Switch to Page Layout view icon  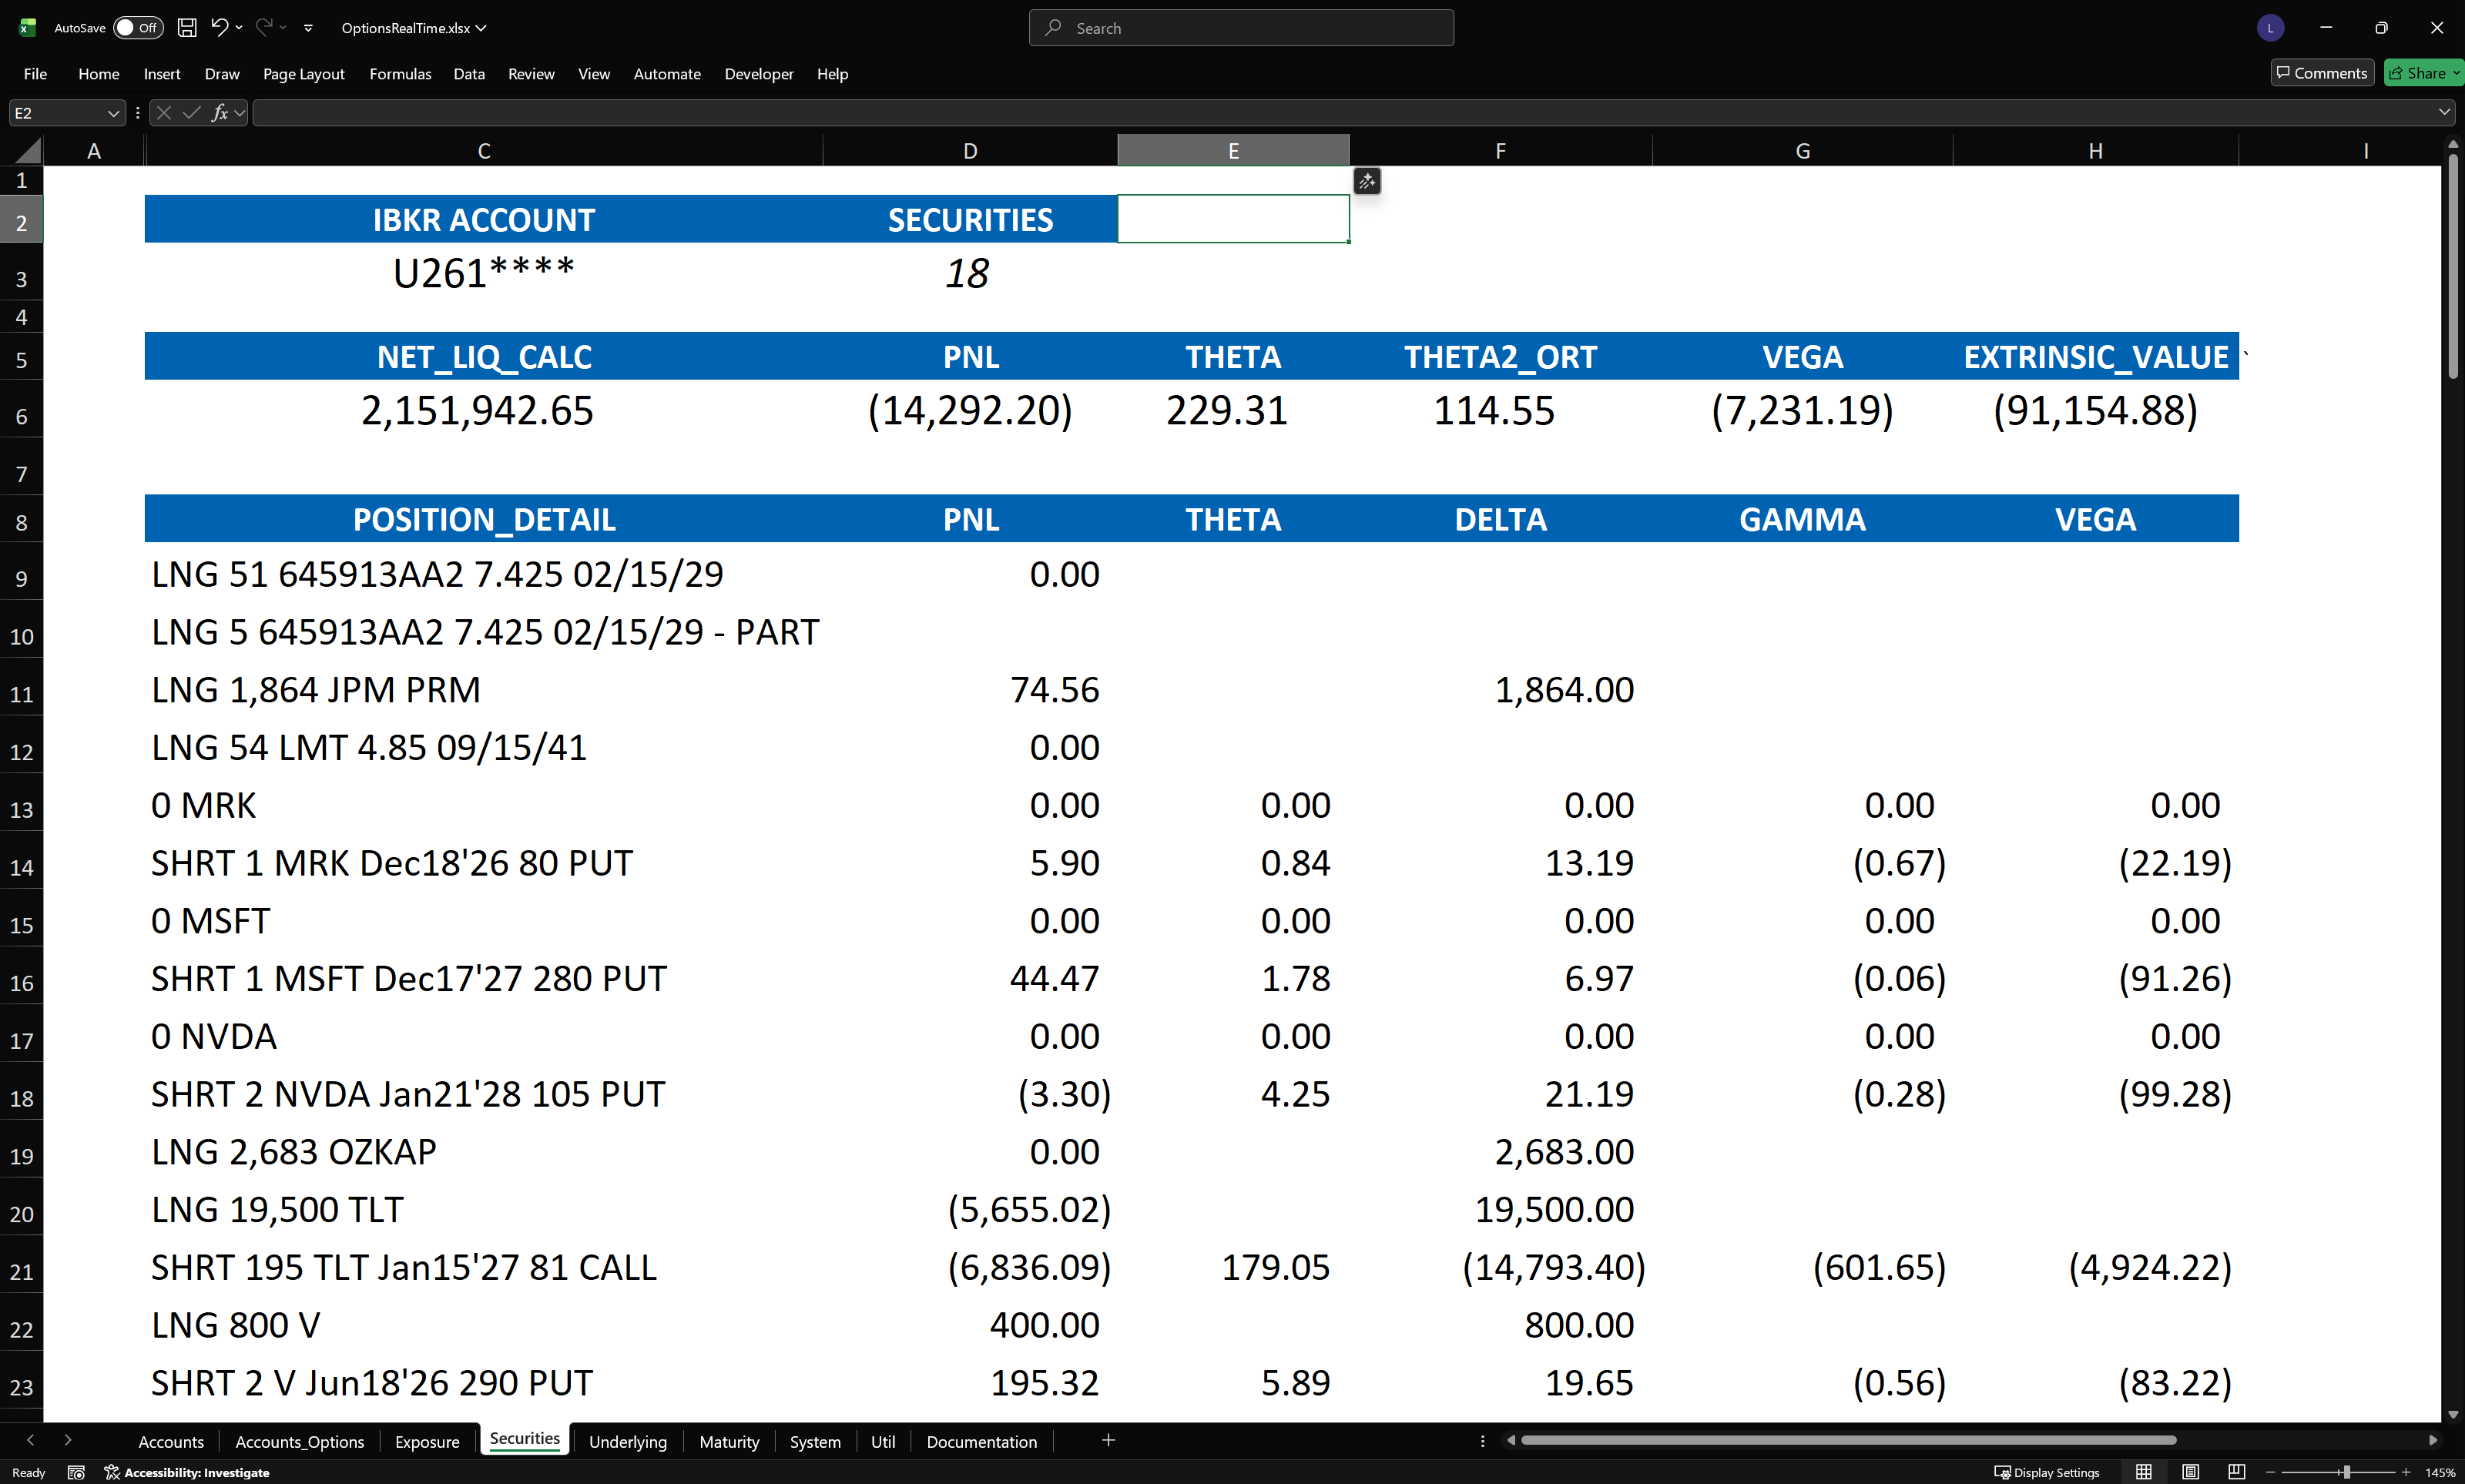(x=2190, y=1472)
